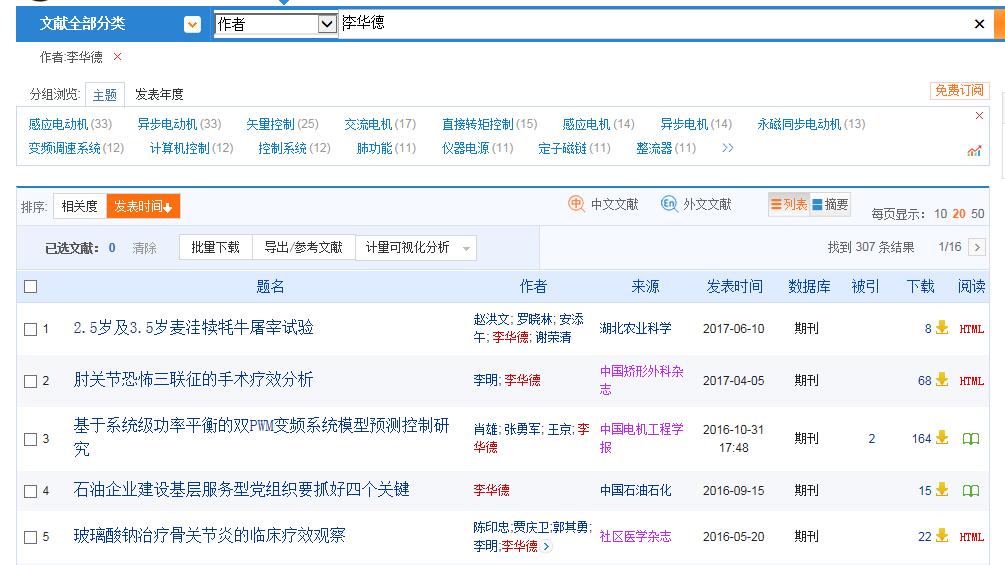Click 清除 to clear selected documents
The height and width of the screenshot is (565, 1005).
click(x=144, y=248)
